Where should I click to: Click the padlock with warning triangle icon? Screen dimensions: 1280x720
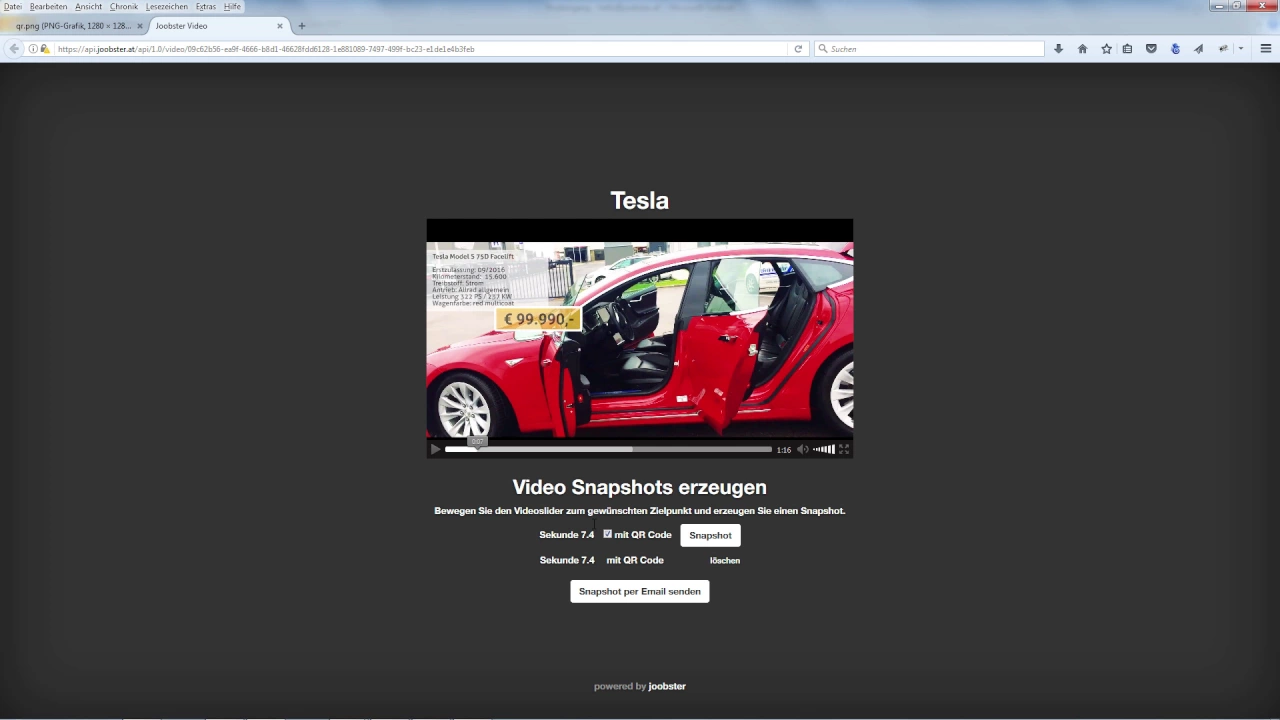pyautogui.click(x=44, y=49)
